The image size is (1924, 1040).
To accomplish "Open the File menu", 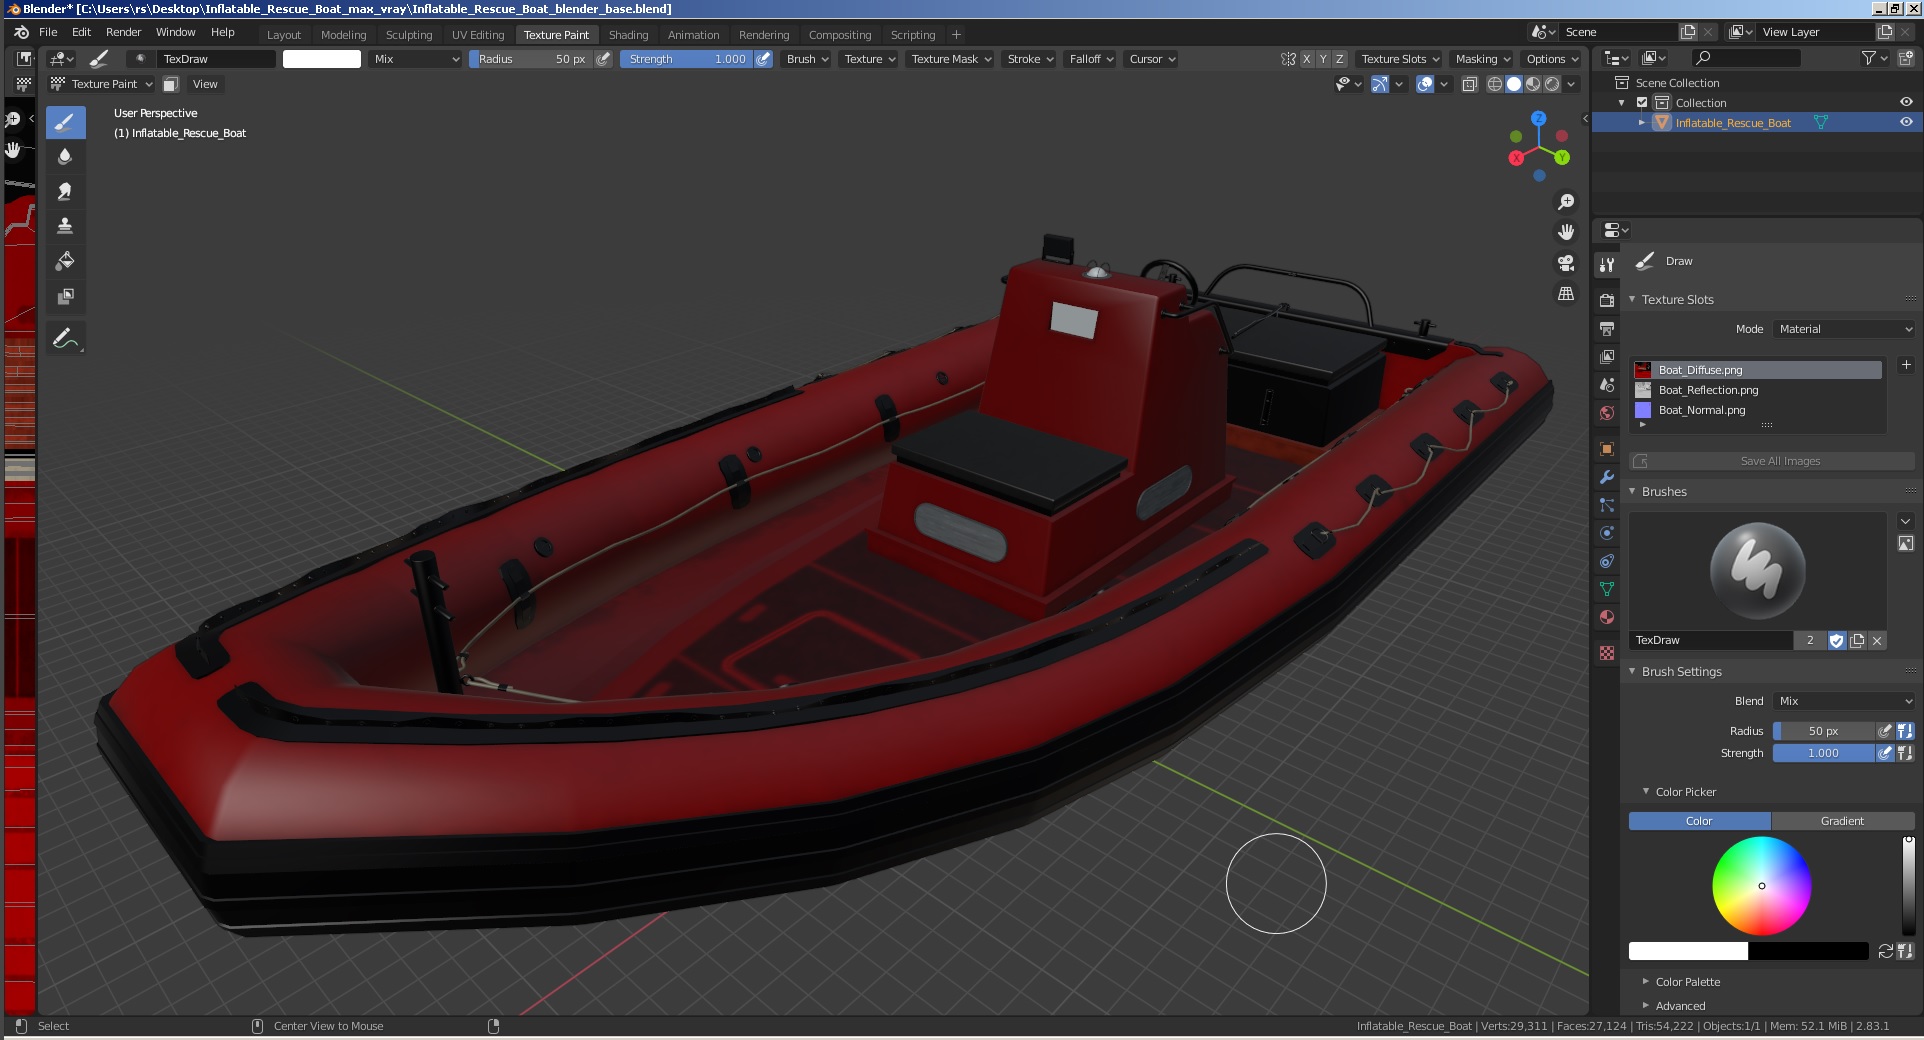I will point(48,32).
